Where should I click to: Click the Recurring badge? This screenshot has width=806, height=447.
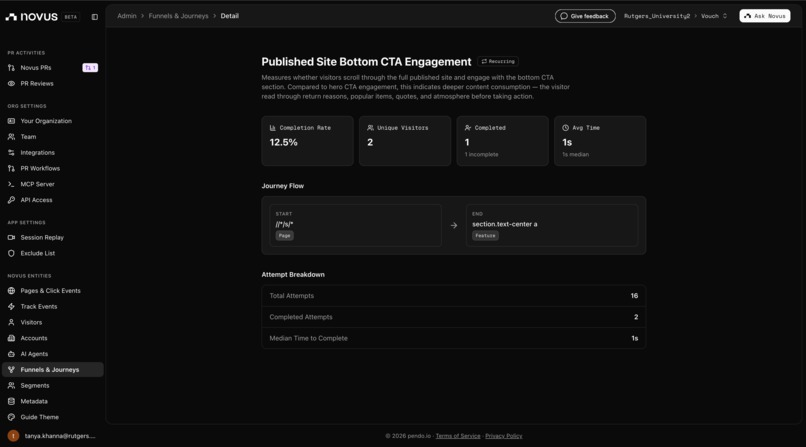point(498,62)
